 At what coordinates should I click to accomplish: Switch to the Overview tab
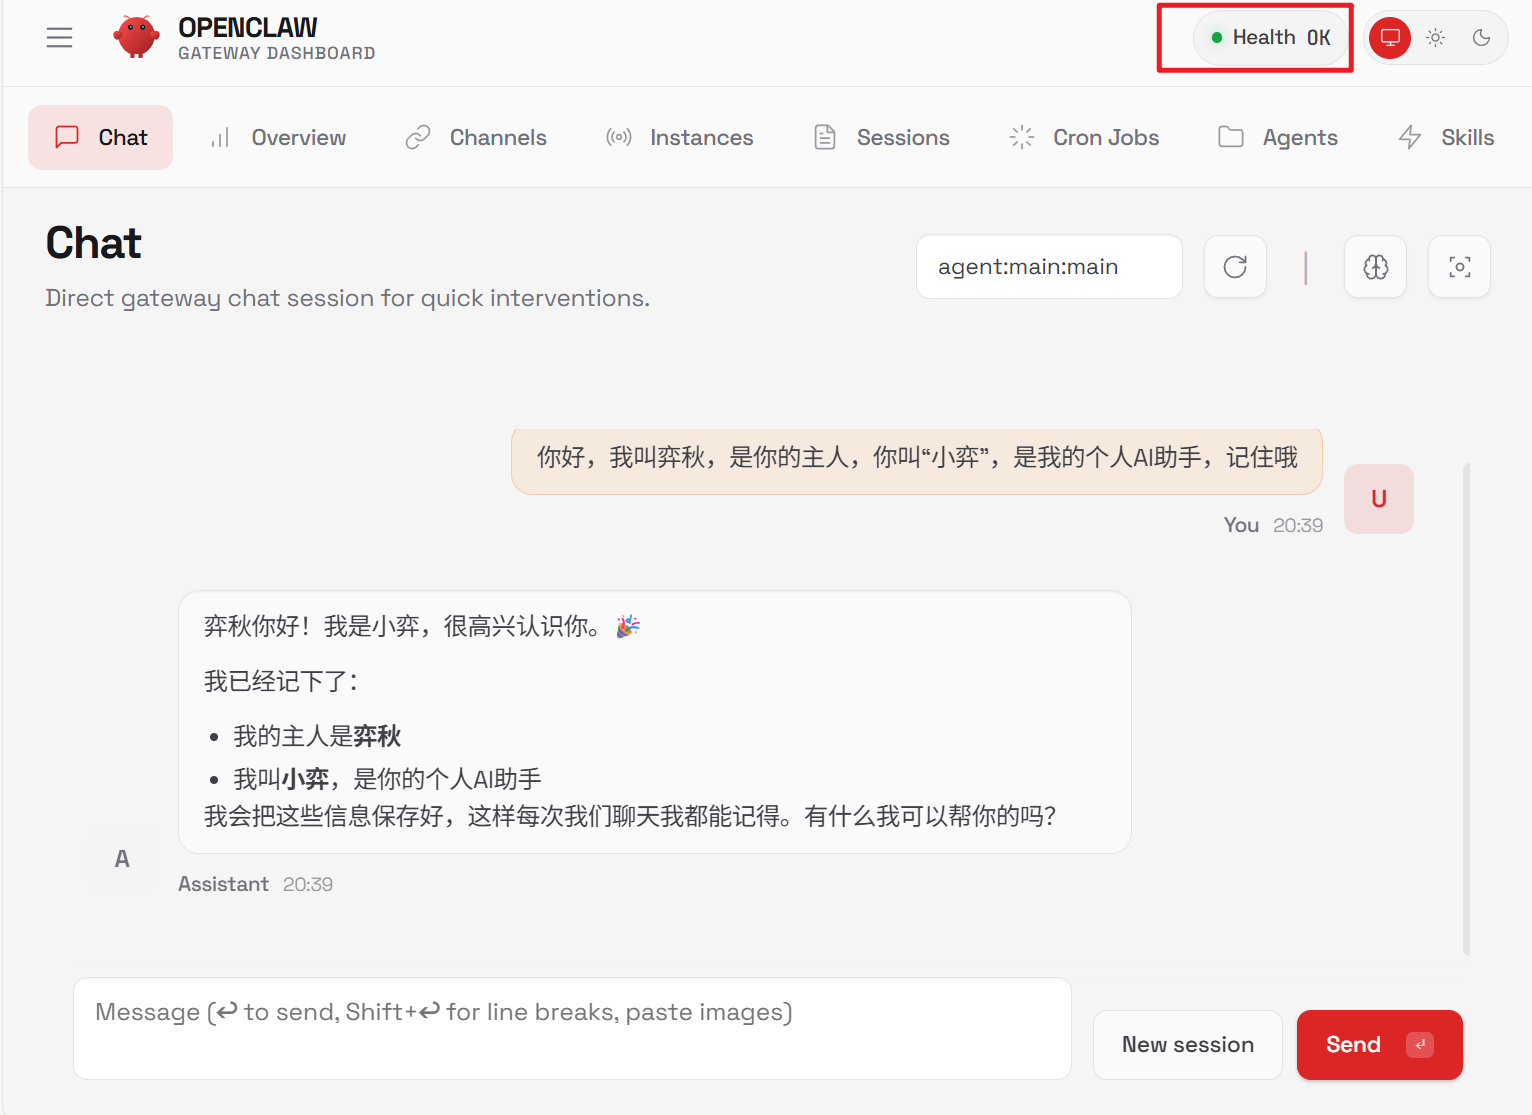pyautogui.click(x=297, y=137)
